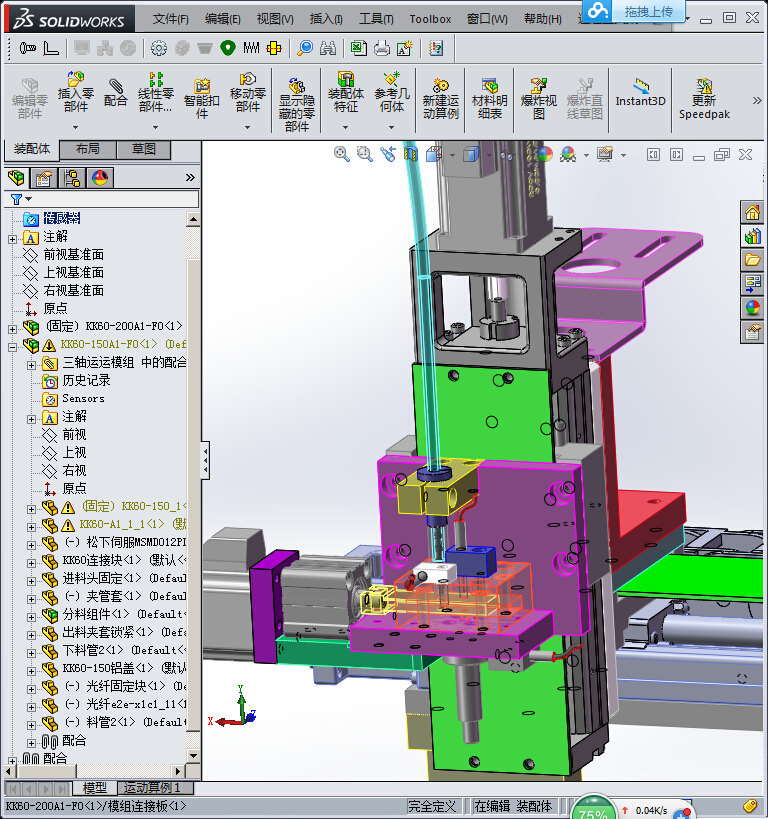Click the yellow bearing calculator icon
The width and height of the screenshot is (768, 819).
point(274,49)
